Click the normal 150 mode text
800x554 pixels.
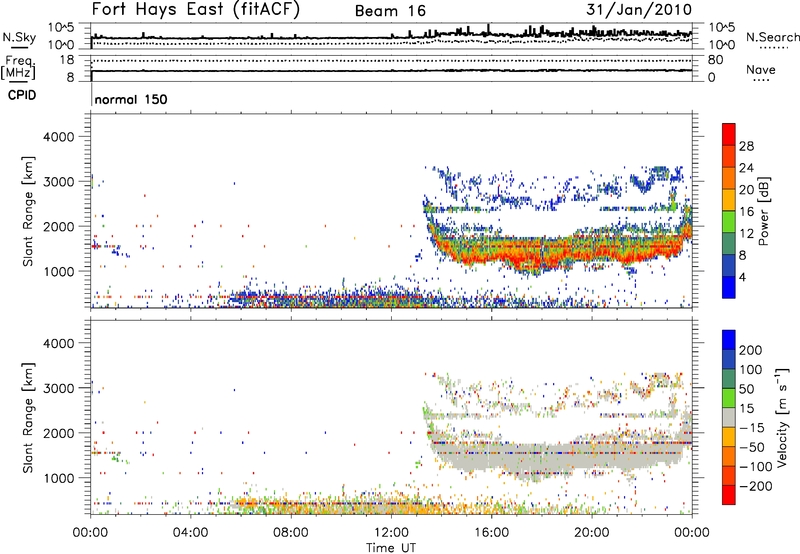point(131,99)
